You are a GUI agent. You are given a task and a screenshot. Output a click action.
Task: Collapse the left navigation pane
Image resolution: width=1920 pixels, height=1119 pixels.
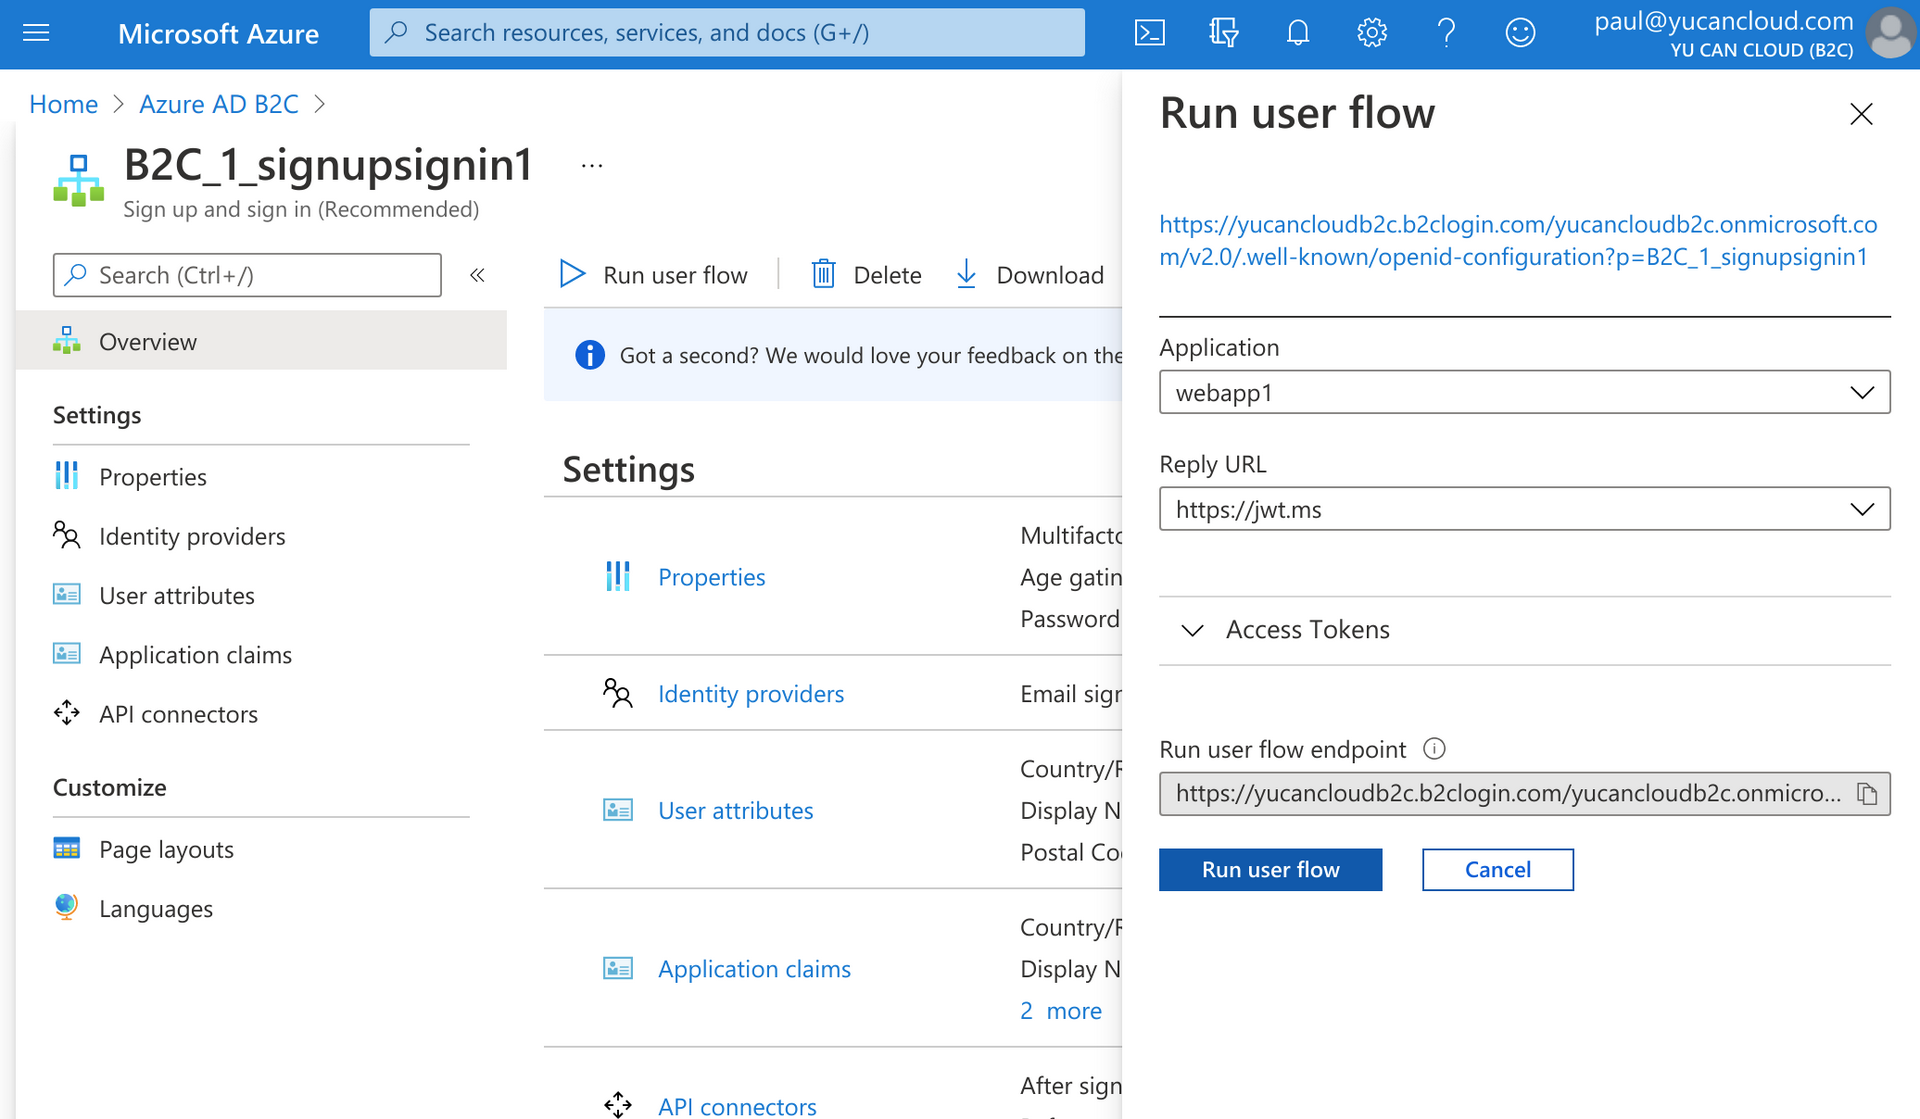477,275
